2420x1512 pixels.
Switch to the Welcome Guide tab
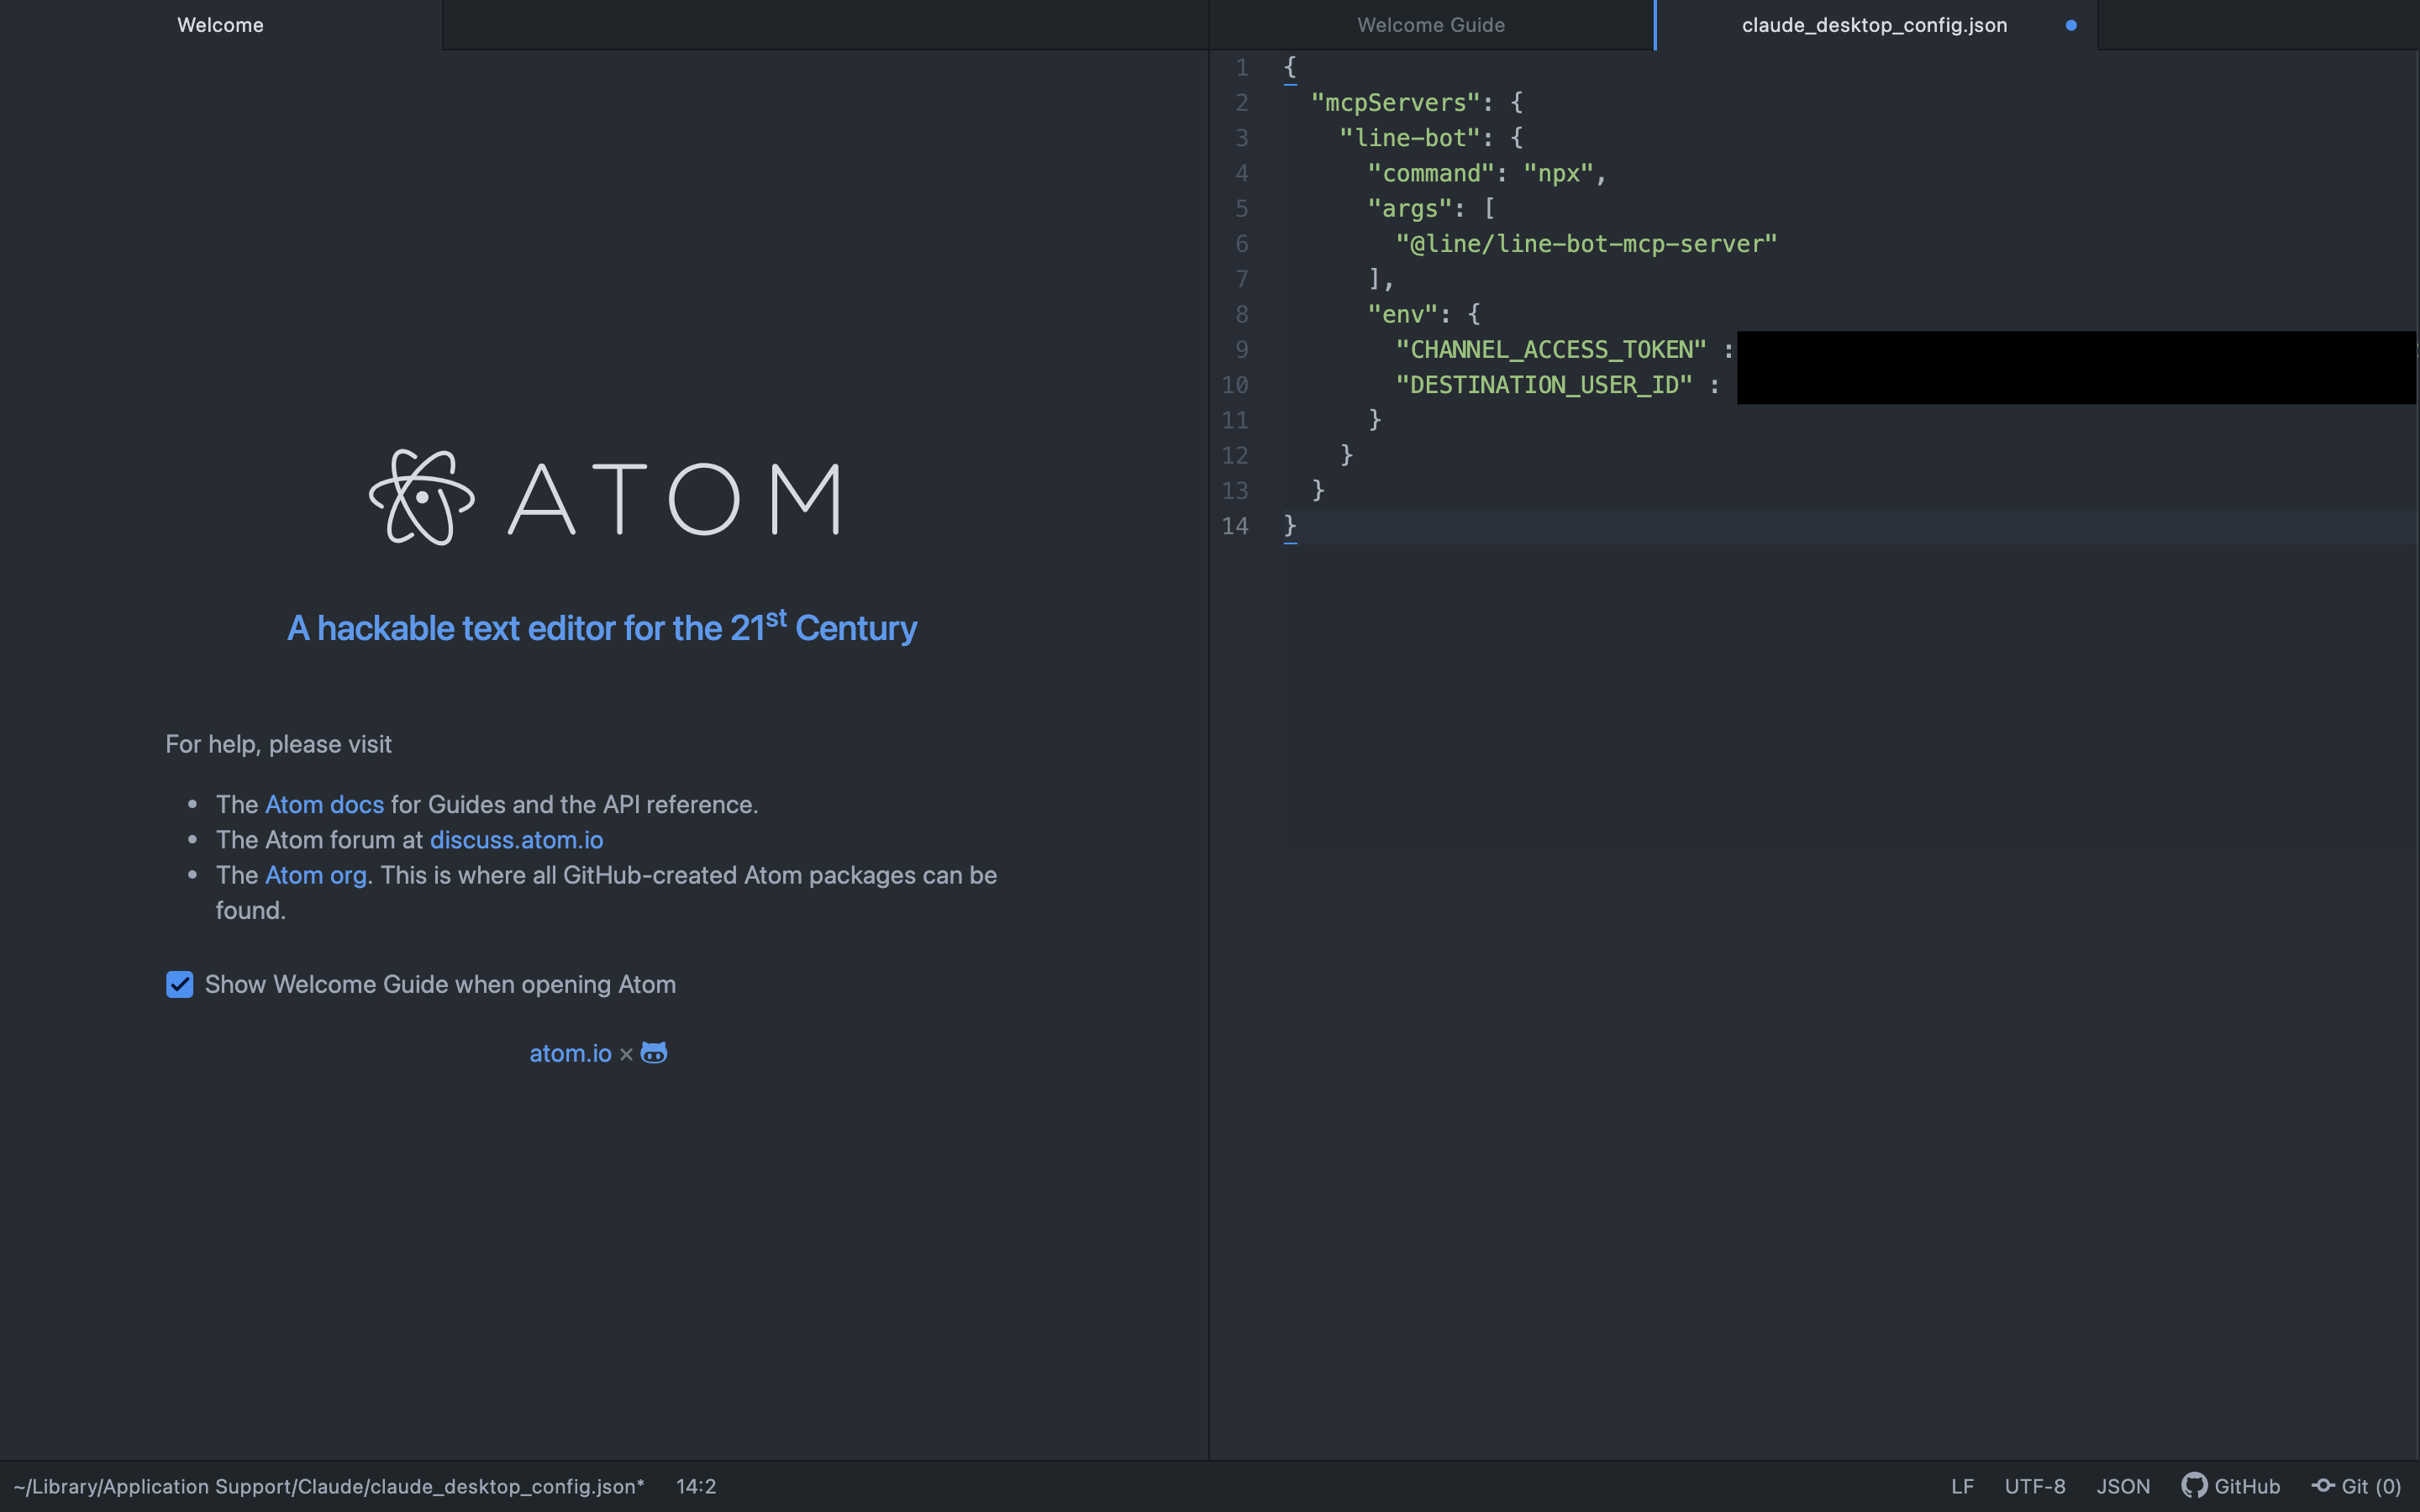[1430, 25]
